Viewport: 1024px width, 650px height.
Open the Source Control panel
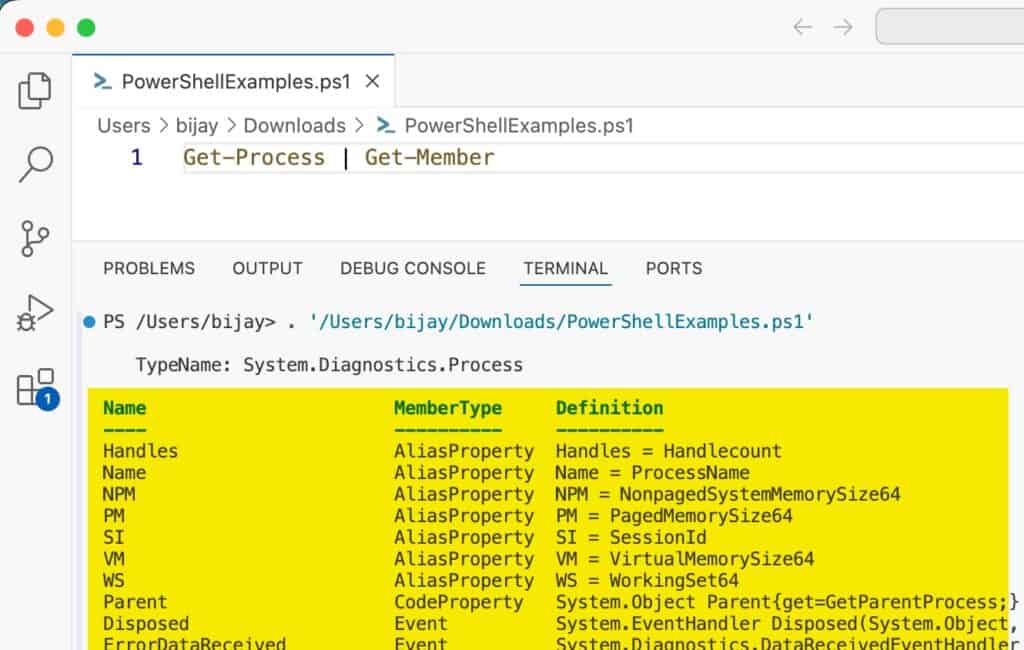35,238
